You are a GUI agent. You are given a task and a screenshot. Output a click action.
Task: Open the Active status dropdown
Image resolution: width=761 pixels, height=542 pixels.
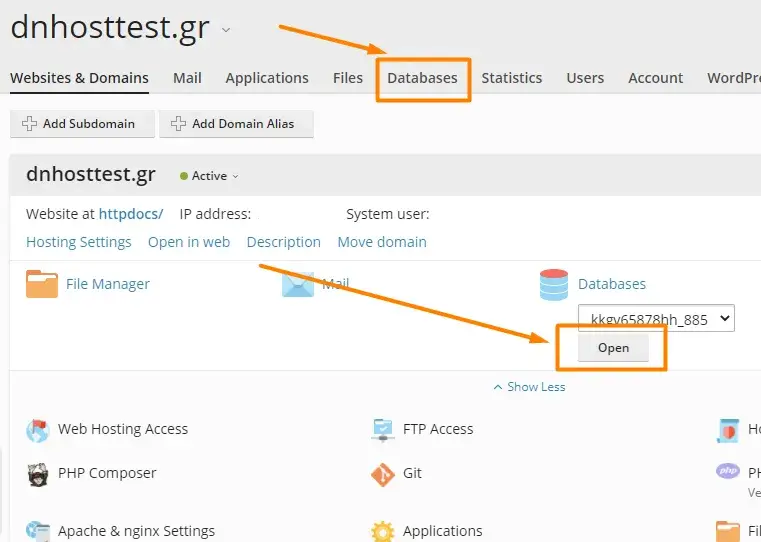209,176
